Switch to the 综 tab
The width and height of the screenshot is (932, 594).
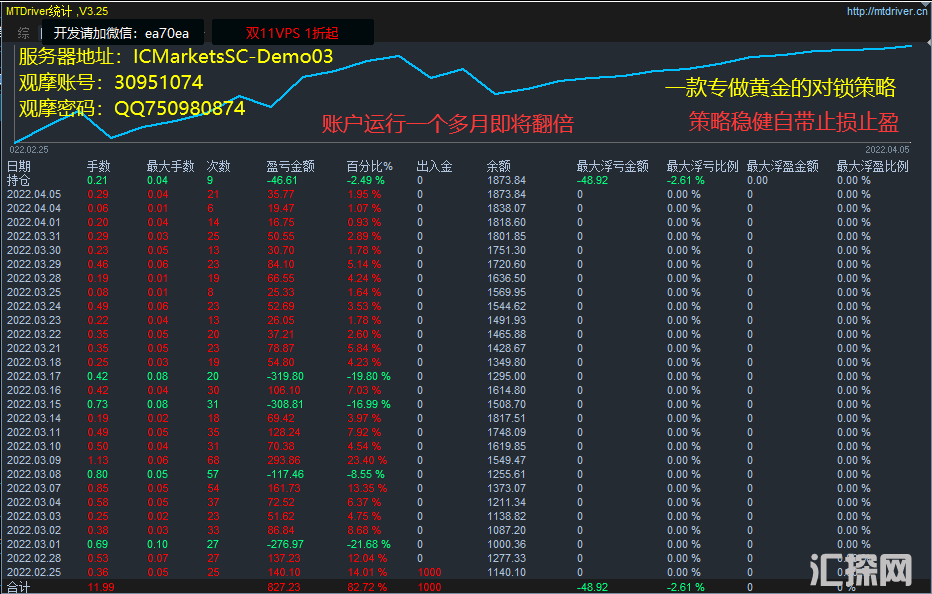23,33
